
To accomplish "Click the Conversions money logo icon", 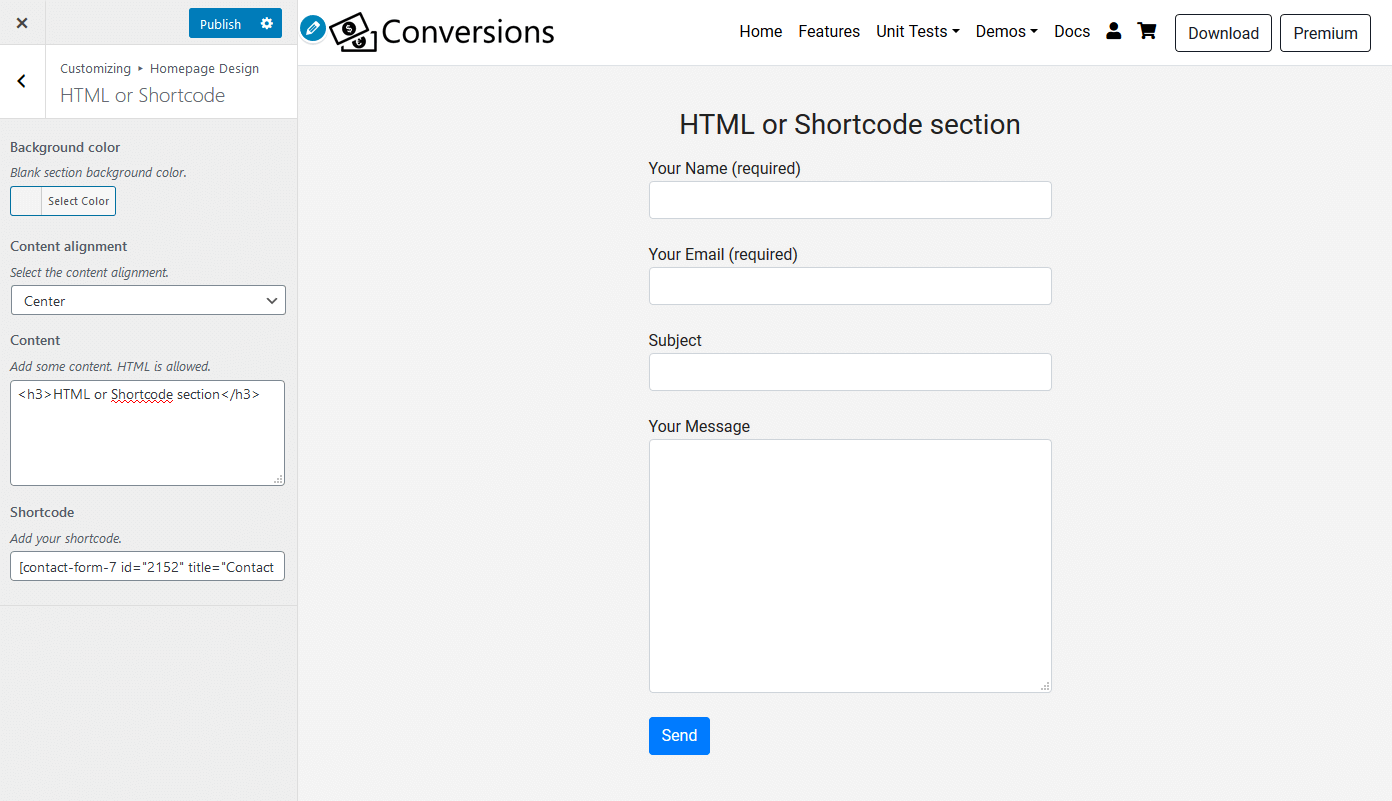I will (x=354, y=32).
